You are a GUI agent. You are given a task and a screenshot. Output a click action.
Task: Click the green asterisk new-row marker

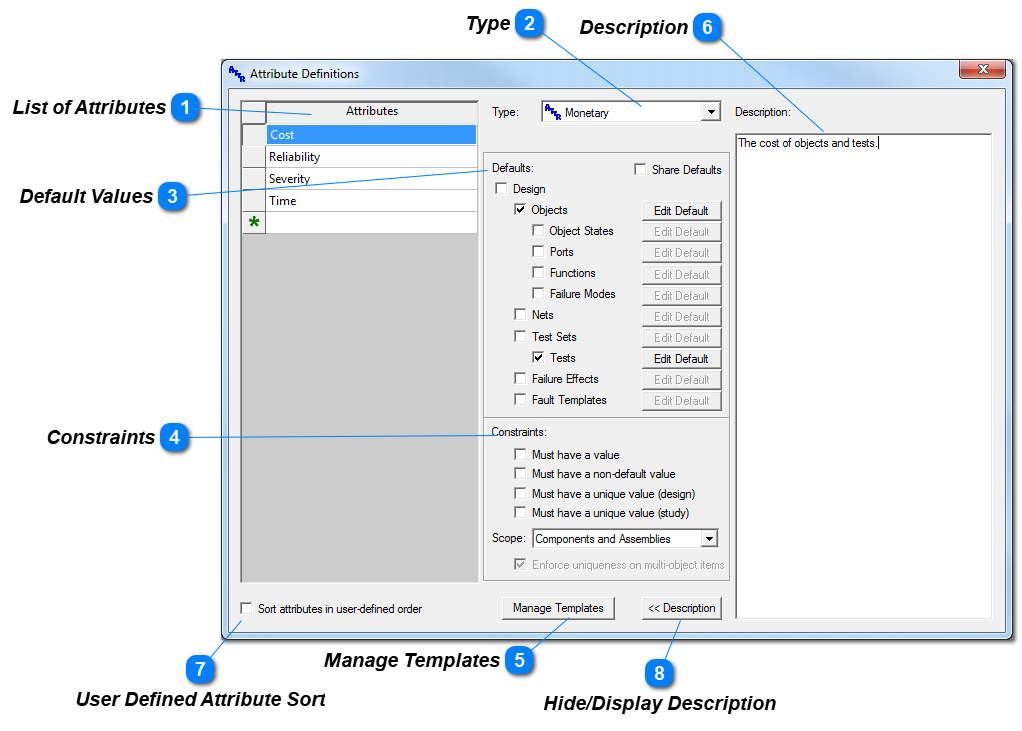click(x=254, y=222)
